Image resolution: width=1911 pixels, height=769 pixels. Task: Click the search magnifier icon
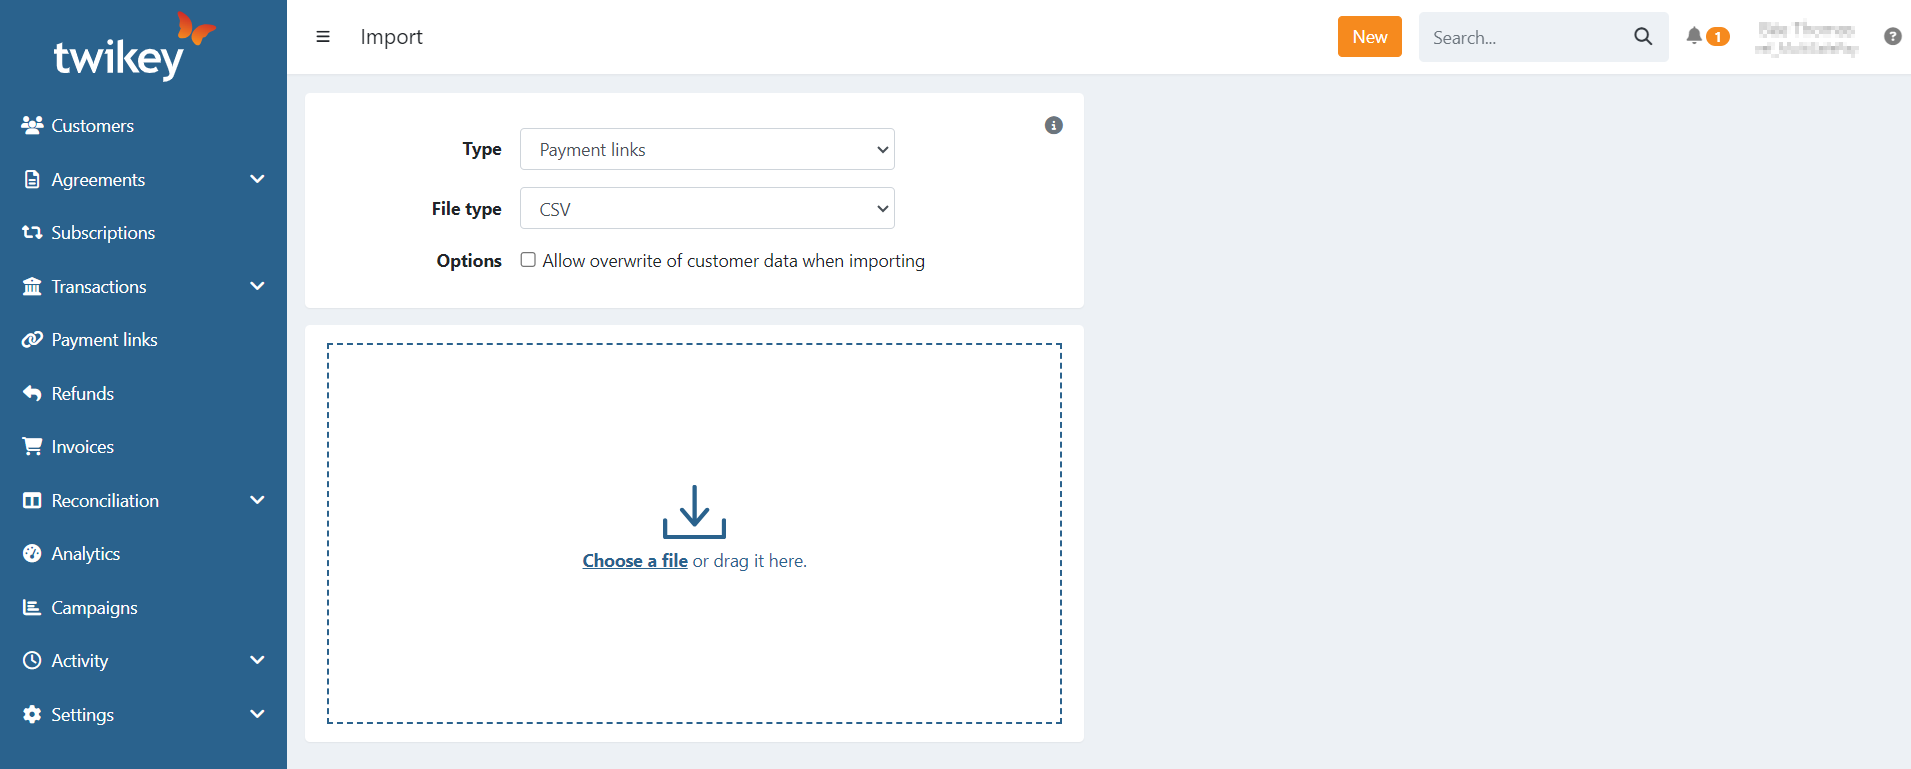[1643, 37]
